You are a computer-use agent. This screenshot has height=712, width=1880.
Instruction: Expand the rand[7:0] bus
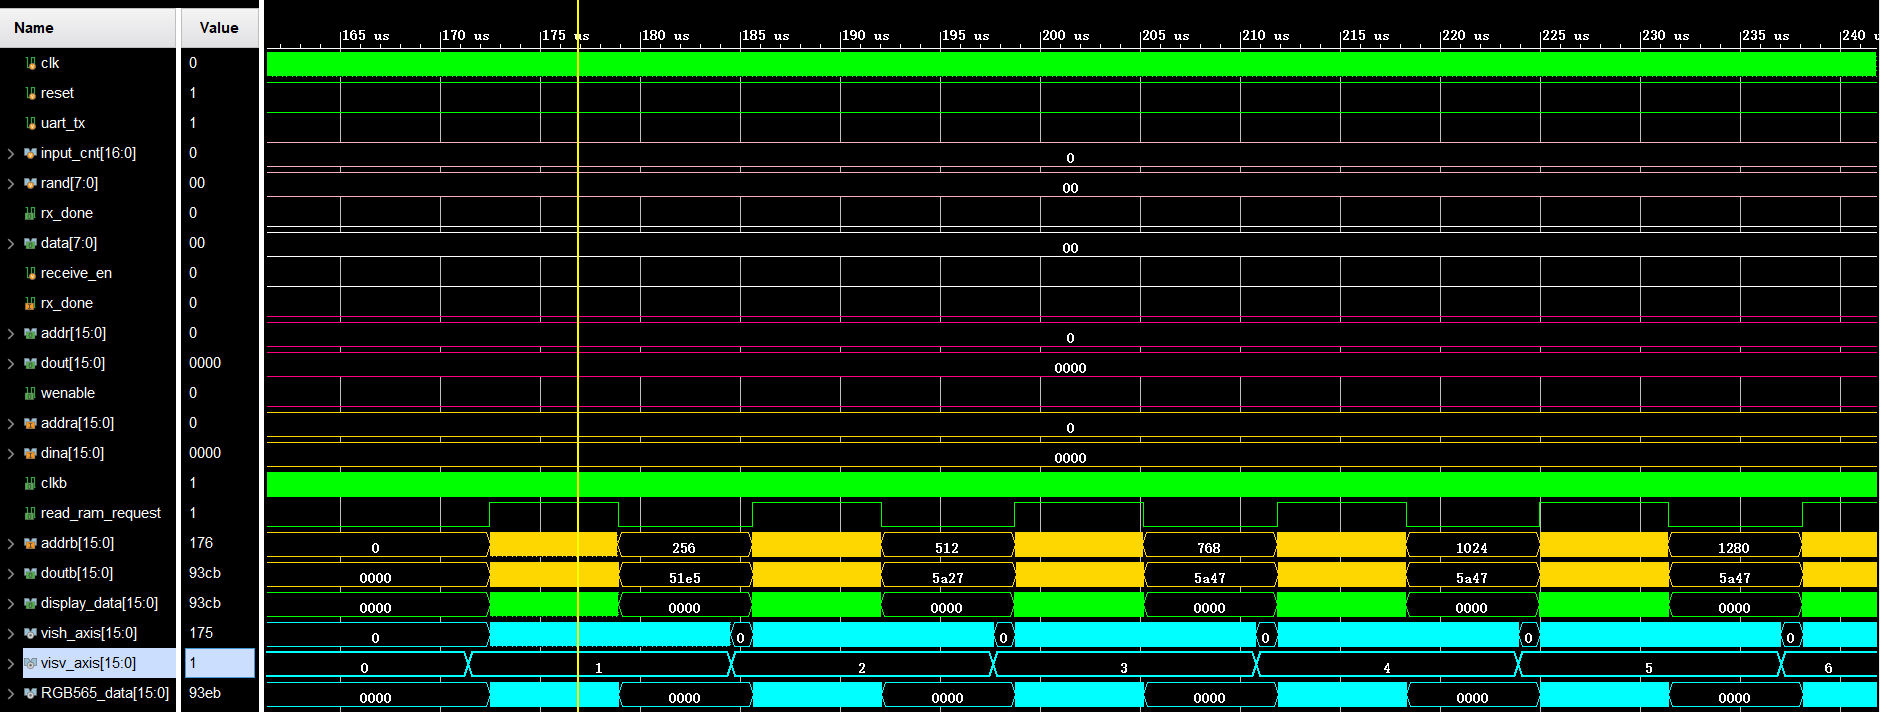(x=11, y=183)
